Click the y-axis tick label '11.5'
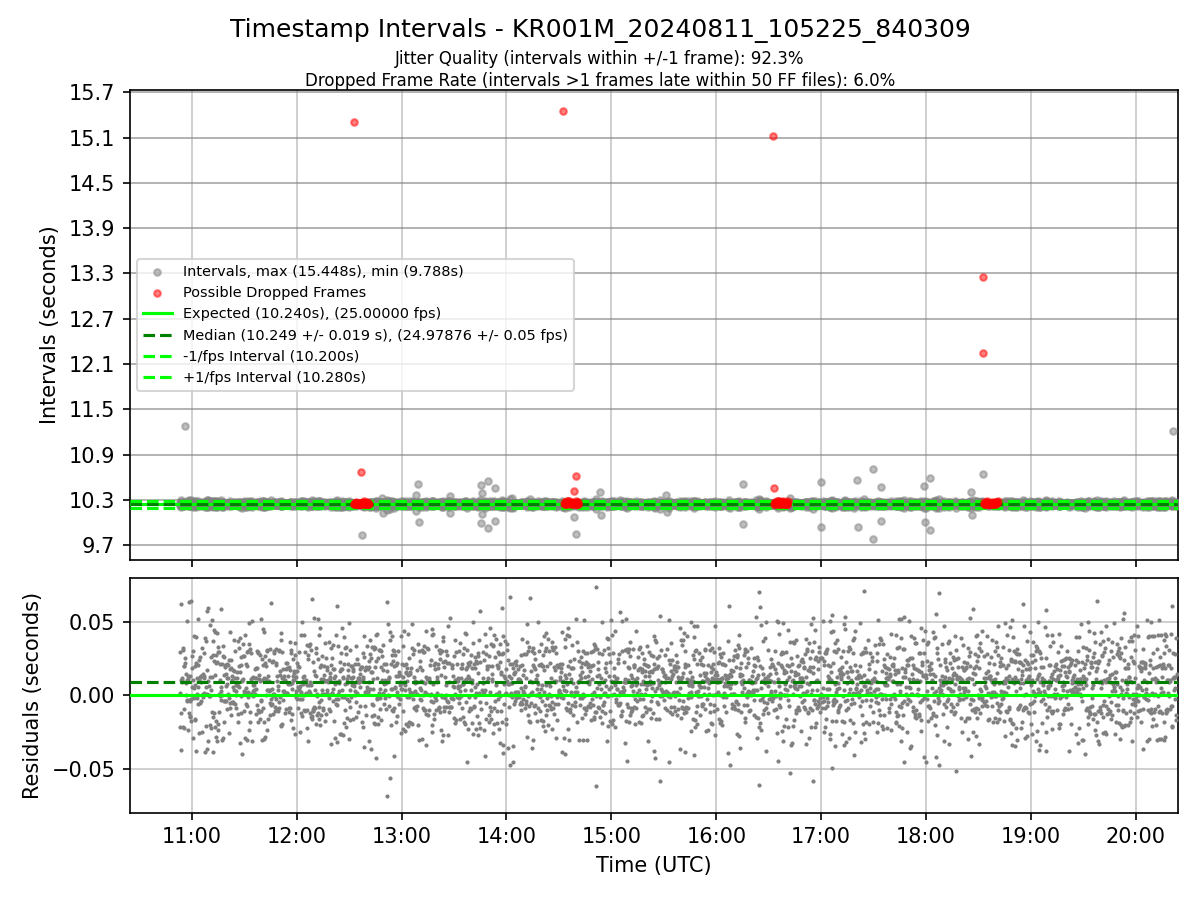This screenshot has width=1200, height=900. (x=94, y=410)
